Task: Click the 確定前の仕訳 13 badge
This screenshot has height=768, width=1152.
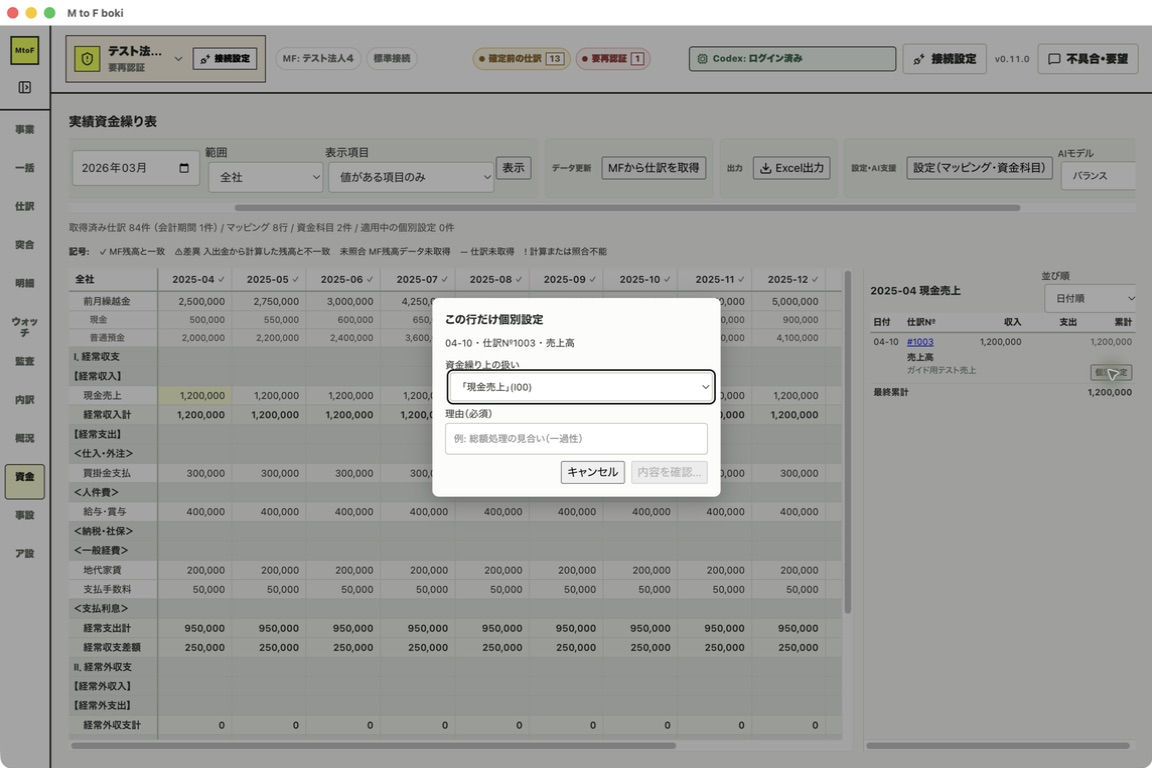Action: [x=521, y=59]
